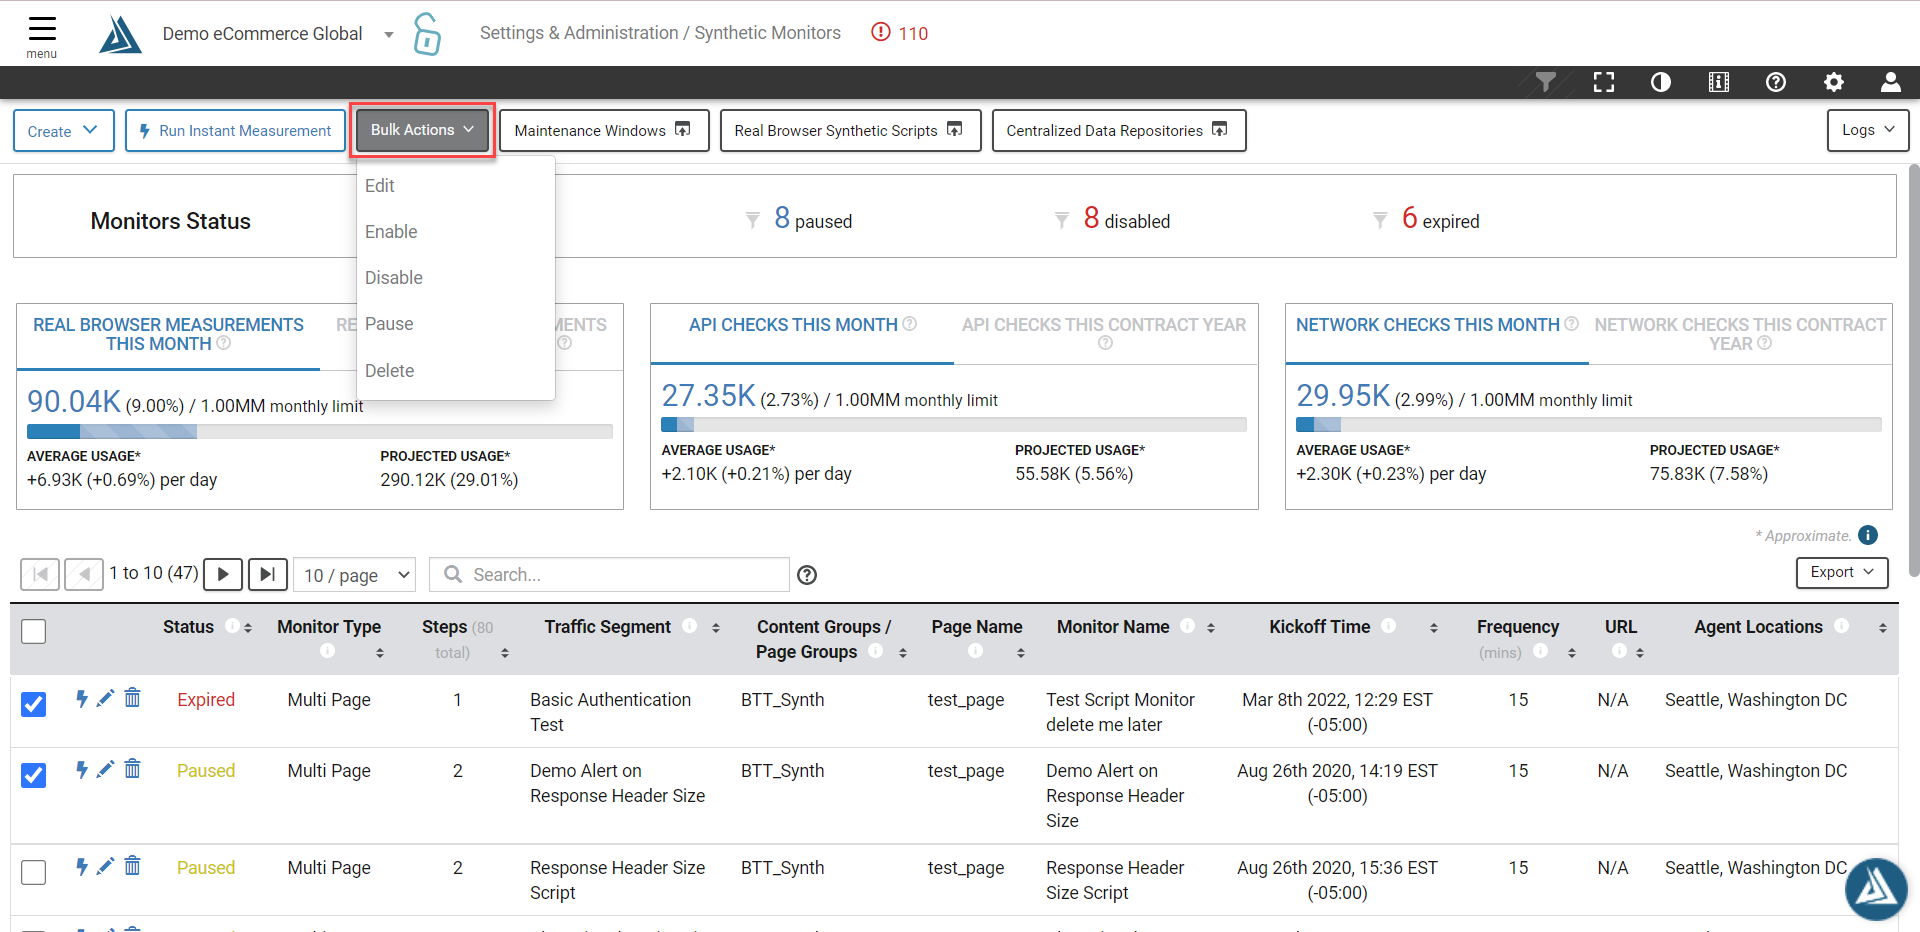Edit Demo Alert on Response Header Size row

(x=105, y=769)
